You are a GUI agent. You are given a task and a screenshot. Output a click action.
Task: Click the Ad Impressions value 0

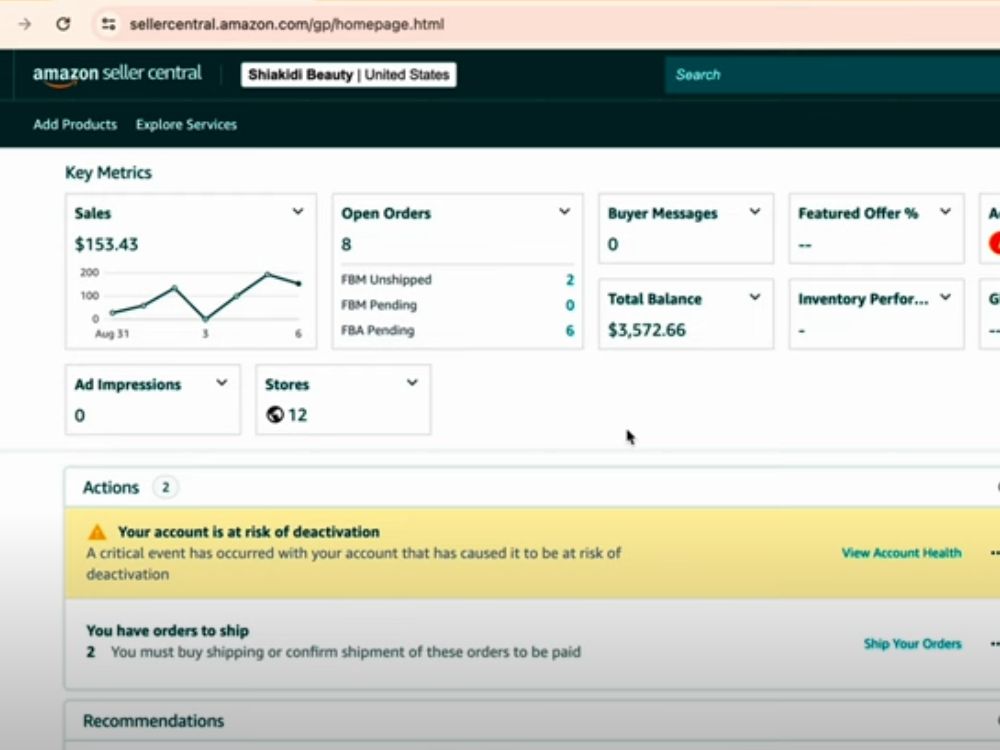click(80, 415)
